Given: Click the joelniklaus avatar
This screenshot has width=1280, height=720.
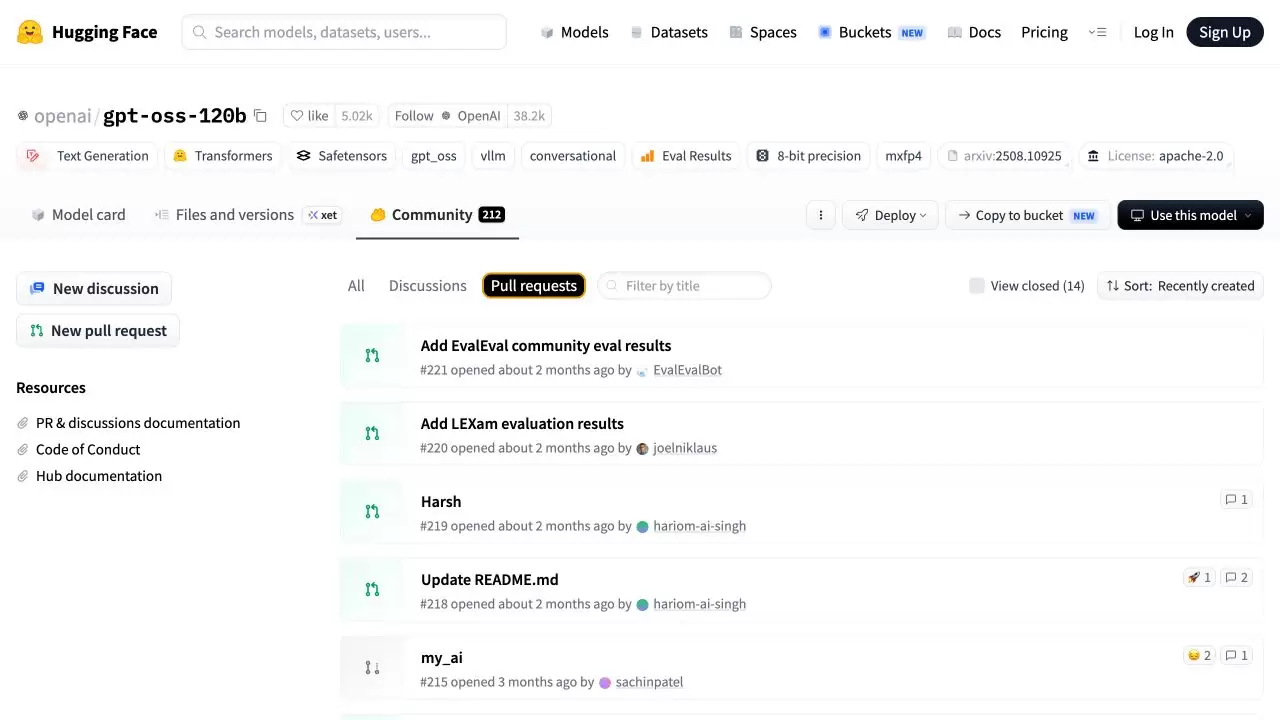Looking at the screenshot, I should coord(642,448).
